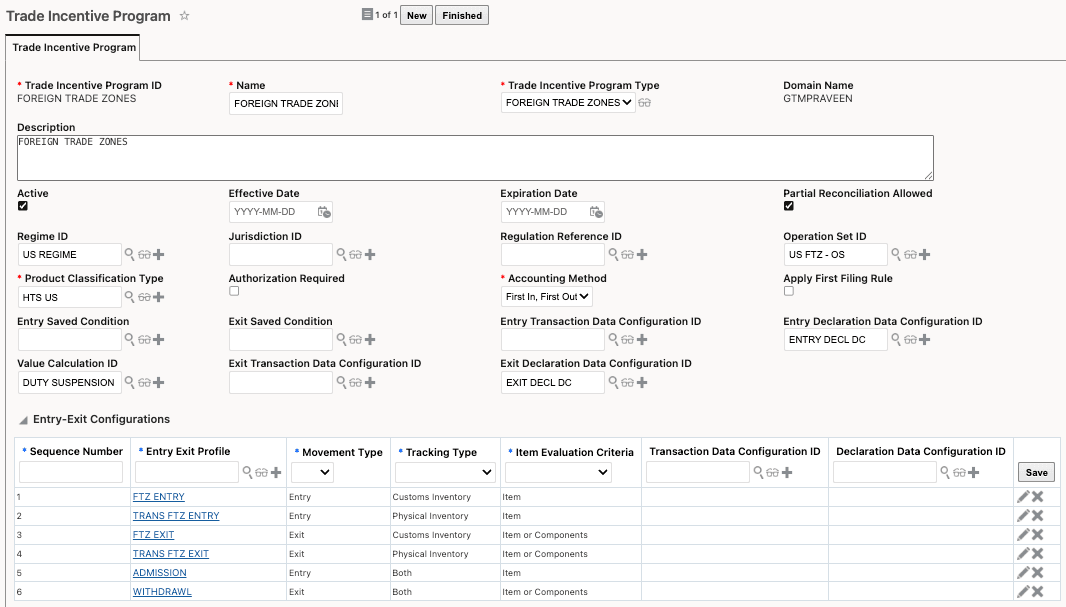This screenshot has height=607, width=1066.
Task: Delete the WITHDRAWL row with X icon
Action: (1037, 592)
